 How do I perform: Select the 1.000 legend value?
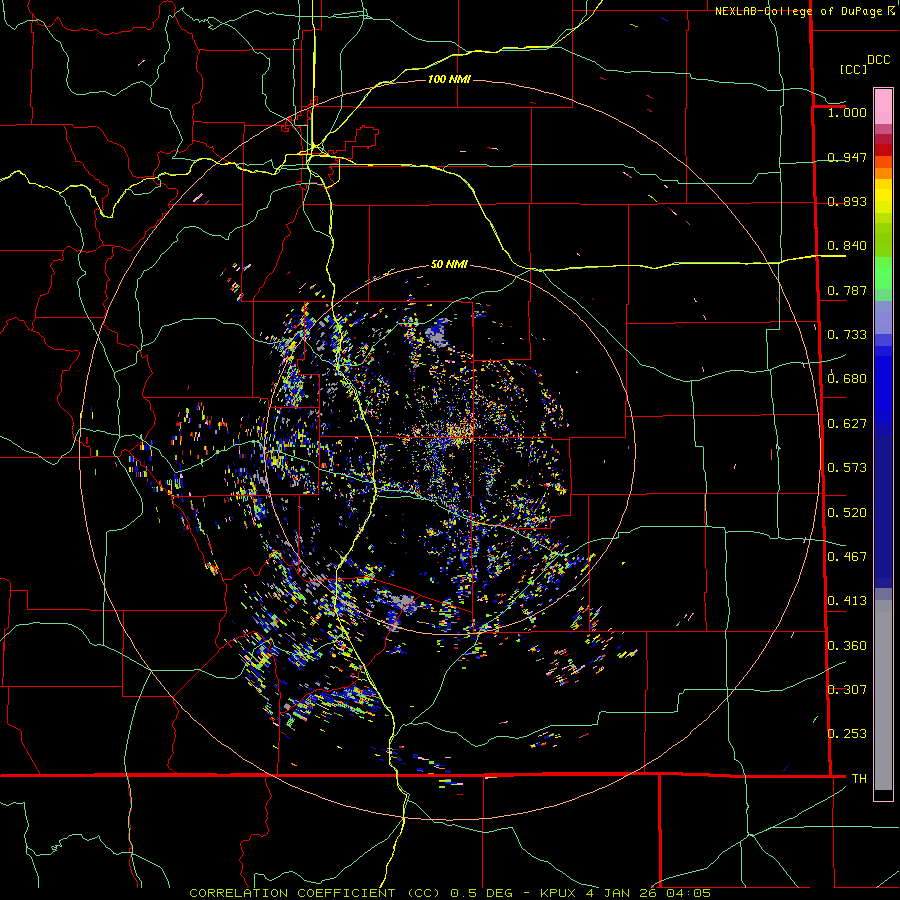(847, 112)
